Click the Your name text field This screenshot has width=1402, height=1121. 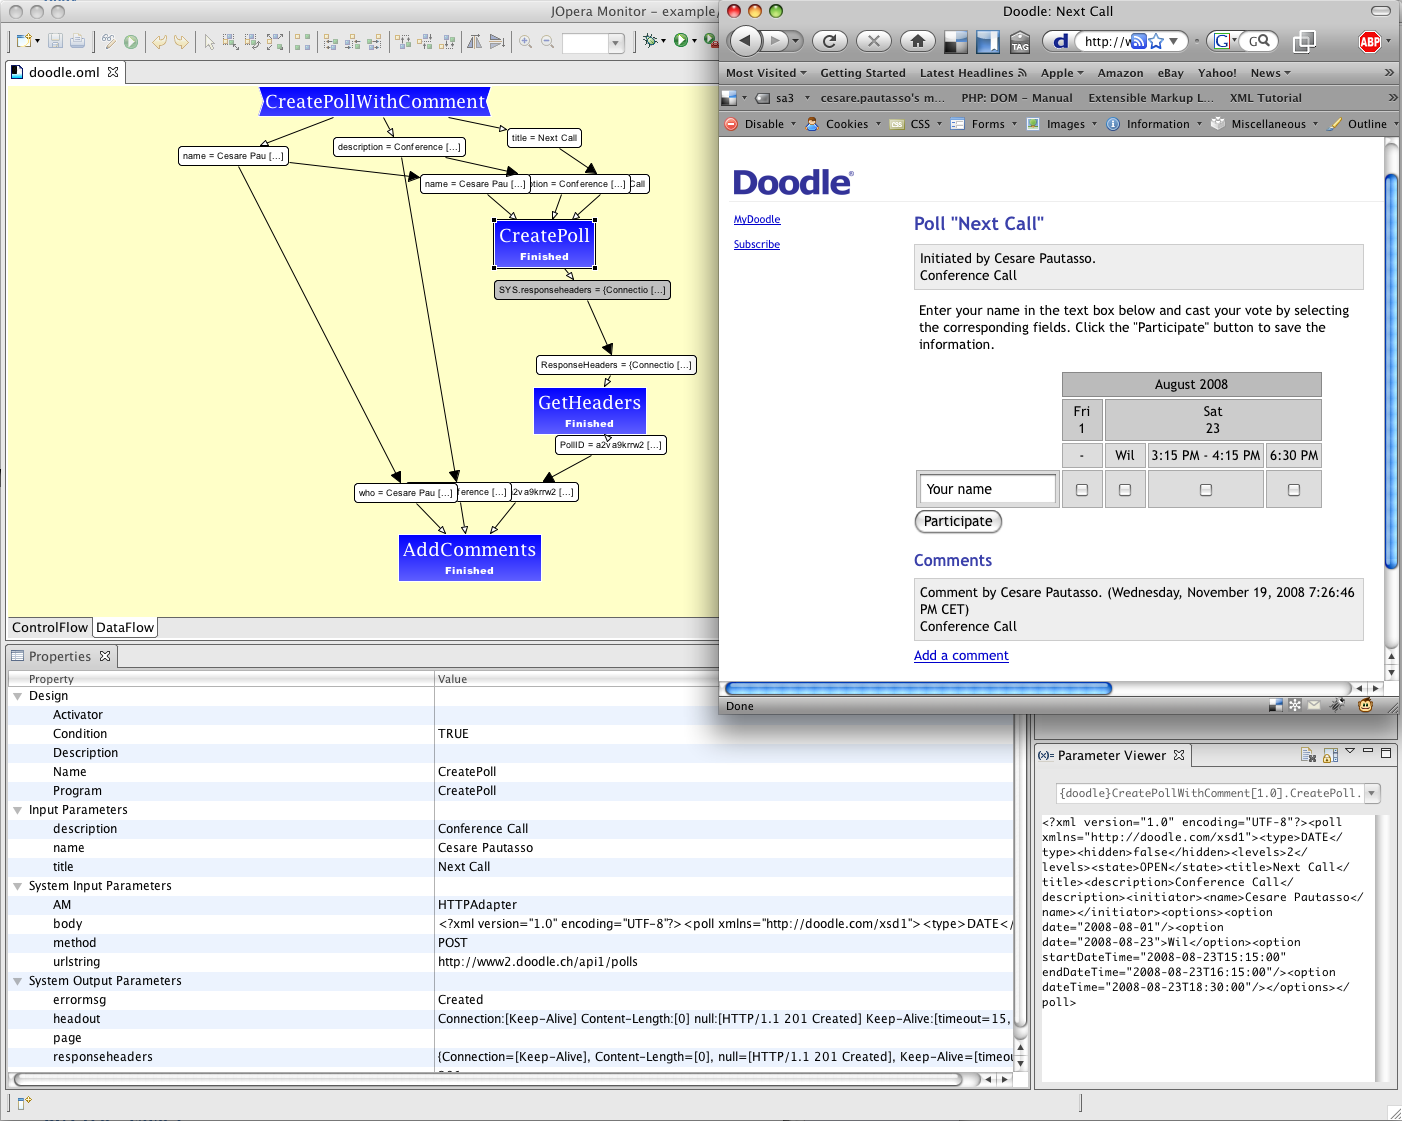(987, 489)
